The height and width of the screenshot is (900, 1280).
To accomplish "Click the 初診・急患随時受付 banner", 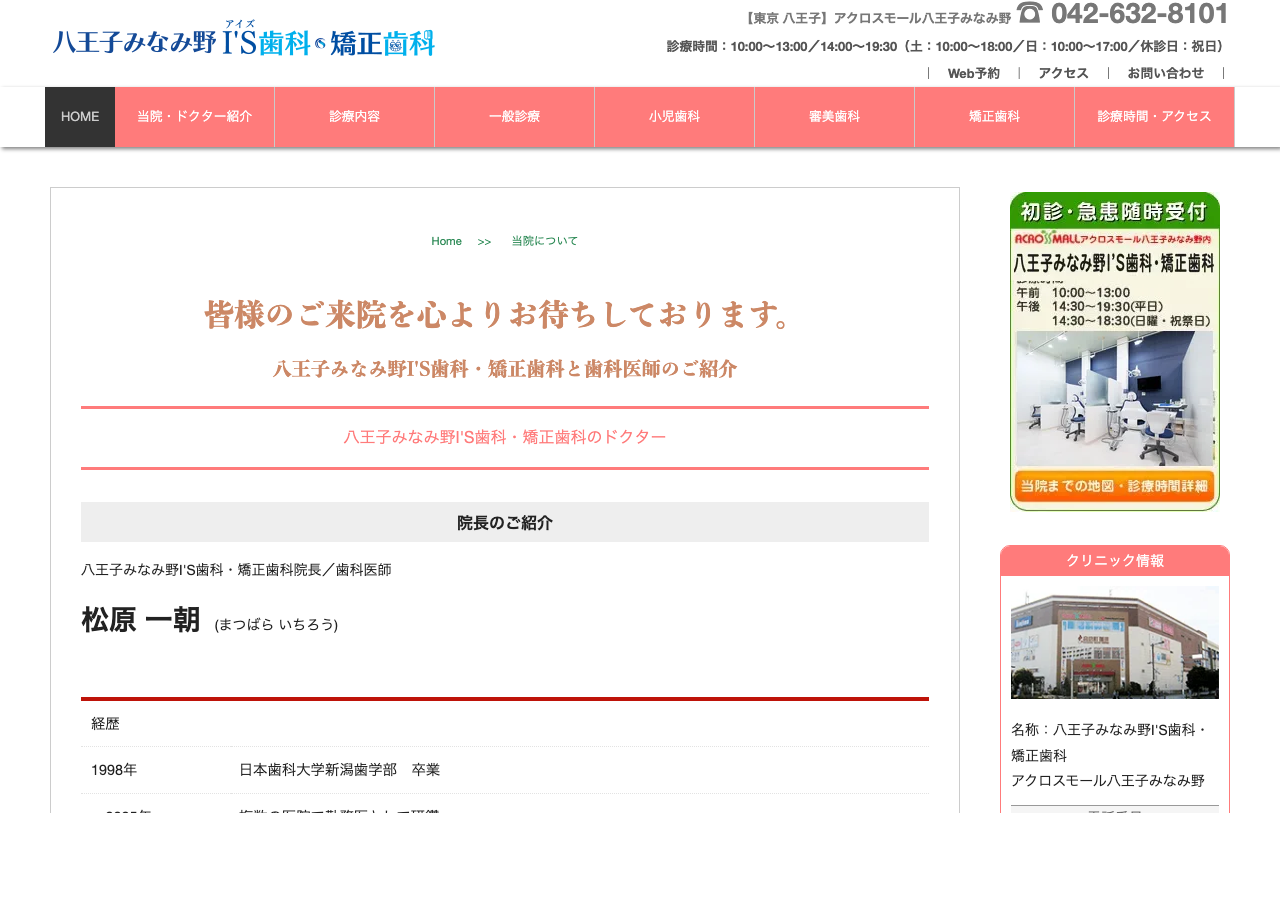I will (1115, 351).
